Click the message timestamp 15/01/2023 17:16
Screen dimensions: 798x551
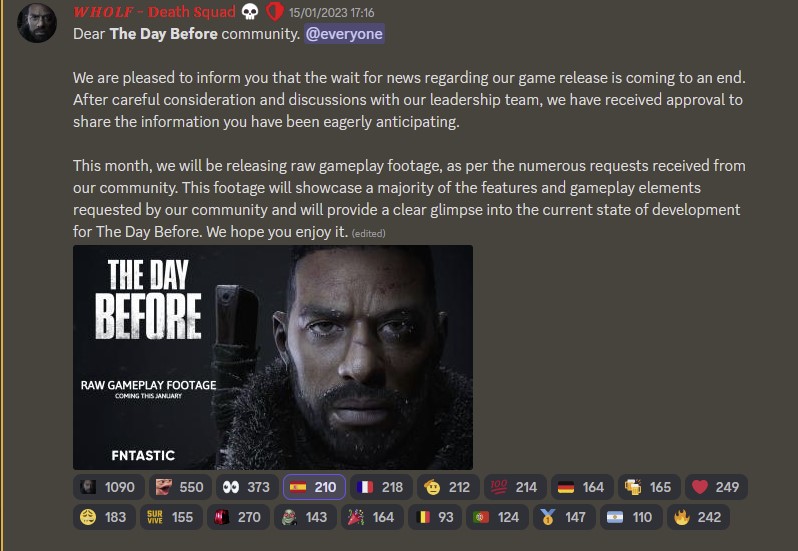331,13
